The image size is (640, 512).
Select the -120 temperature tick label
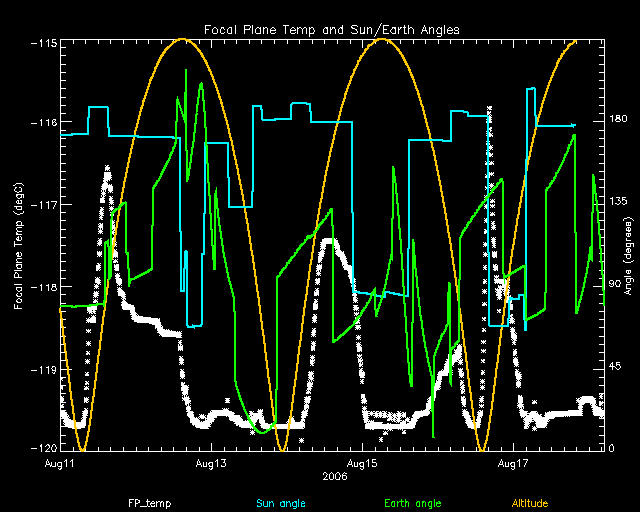[x=42, y=448]
